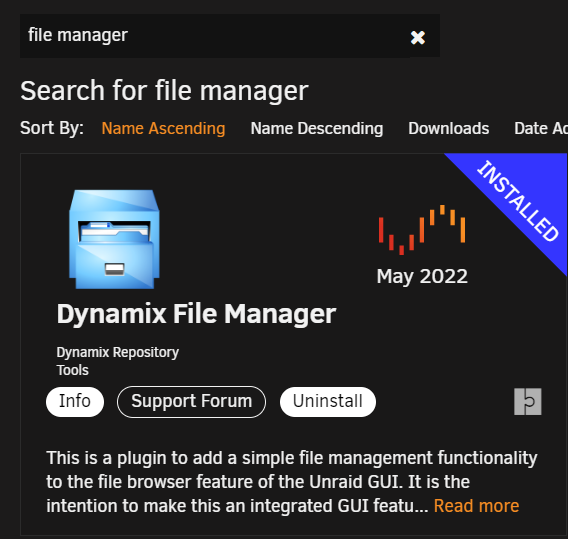
Task: Open Info for Dynamix File Manager
Action: pos(75,401)
